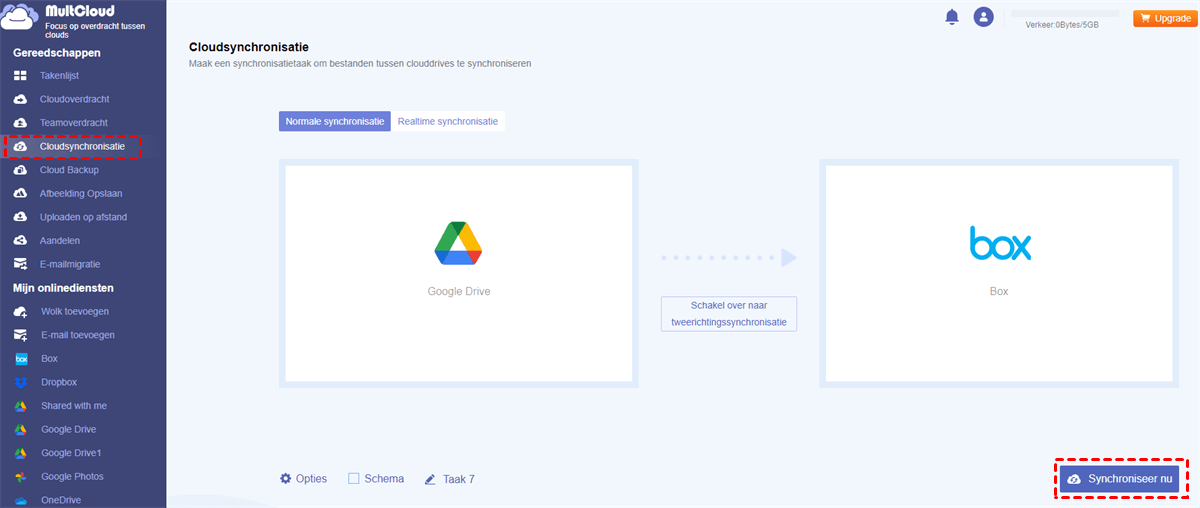
Task: Click the Aandelen share icon
Action: [20, 241]
